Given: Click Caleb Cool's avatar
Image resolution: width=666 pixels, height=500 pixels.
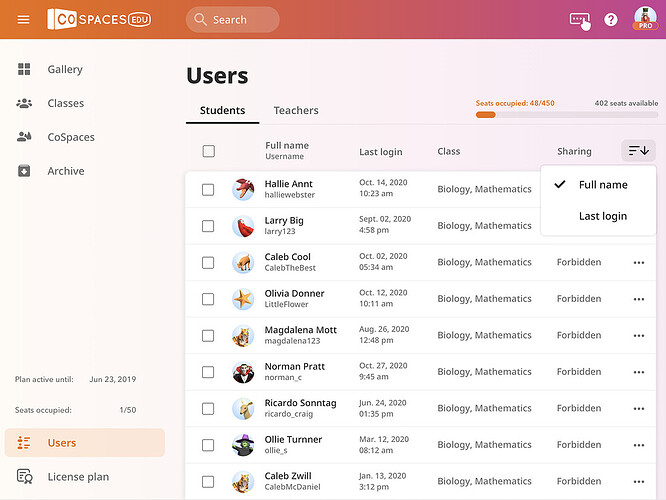Looking at the screenshot, I should click(243, 263).
